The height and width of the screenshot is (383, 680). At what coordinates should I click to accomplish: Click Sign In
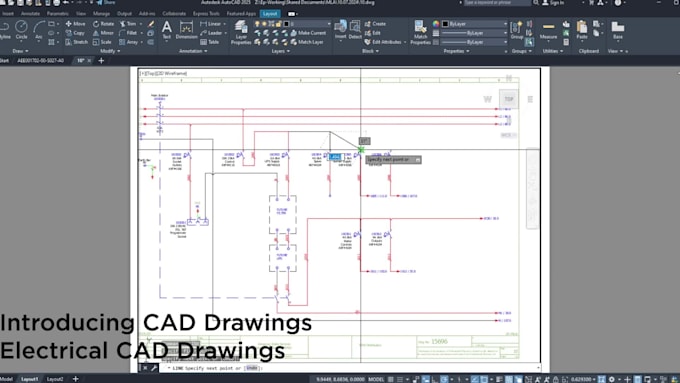pyautogui.click(x=553, y=3)
